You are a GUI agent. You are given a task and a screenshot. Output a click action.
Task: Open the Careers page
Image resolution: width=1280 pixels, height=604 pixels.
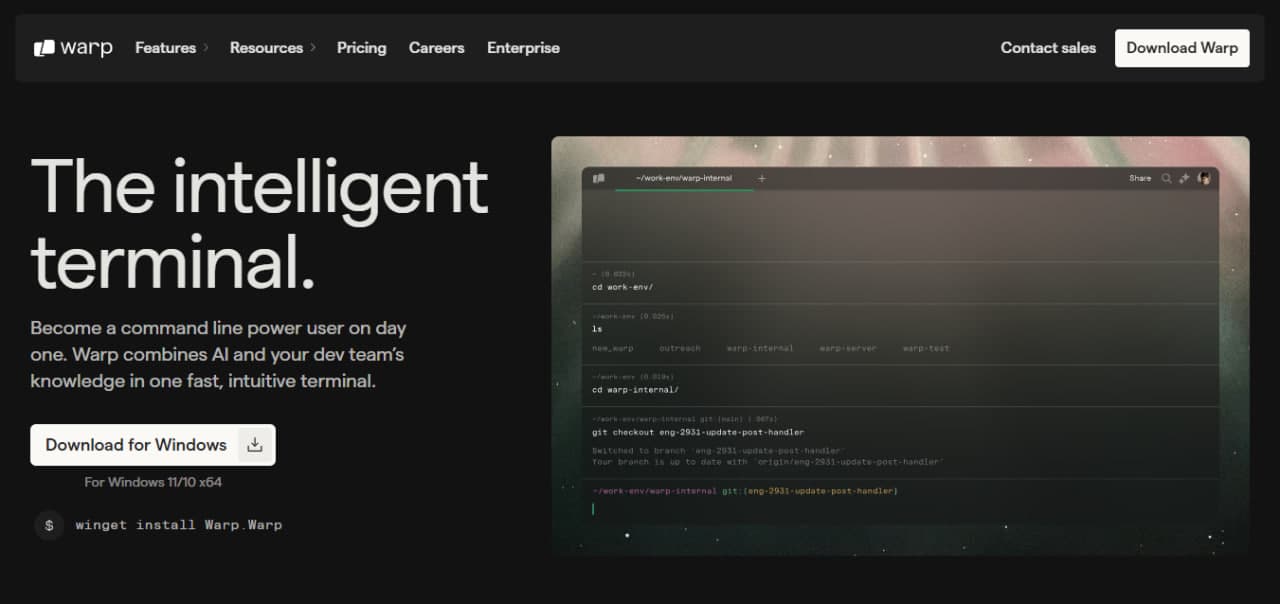coord(436,48)
